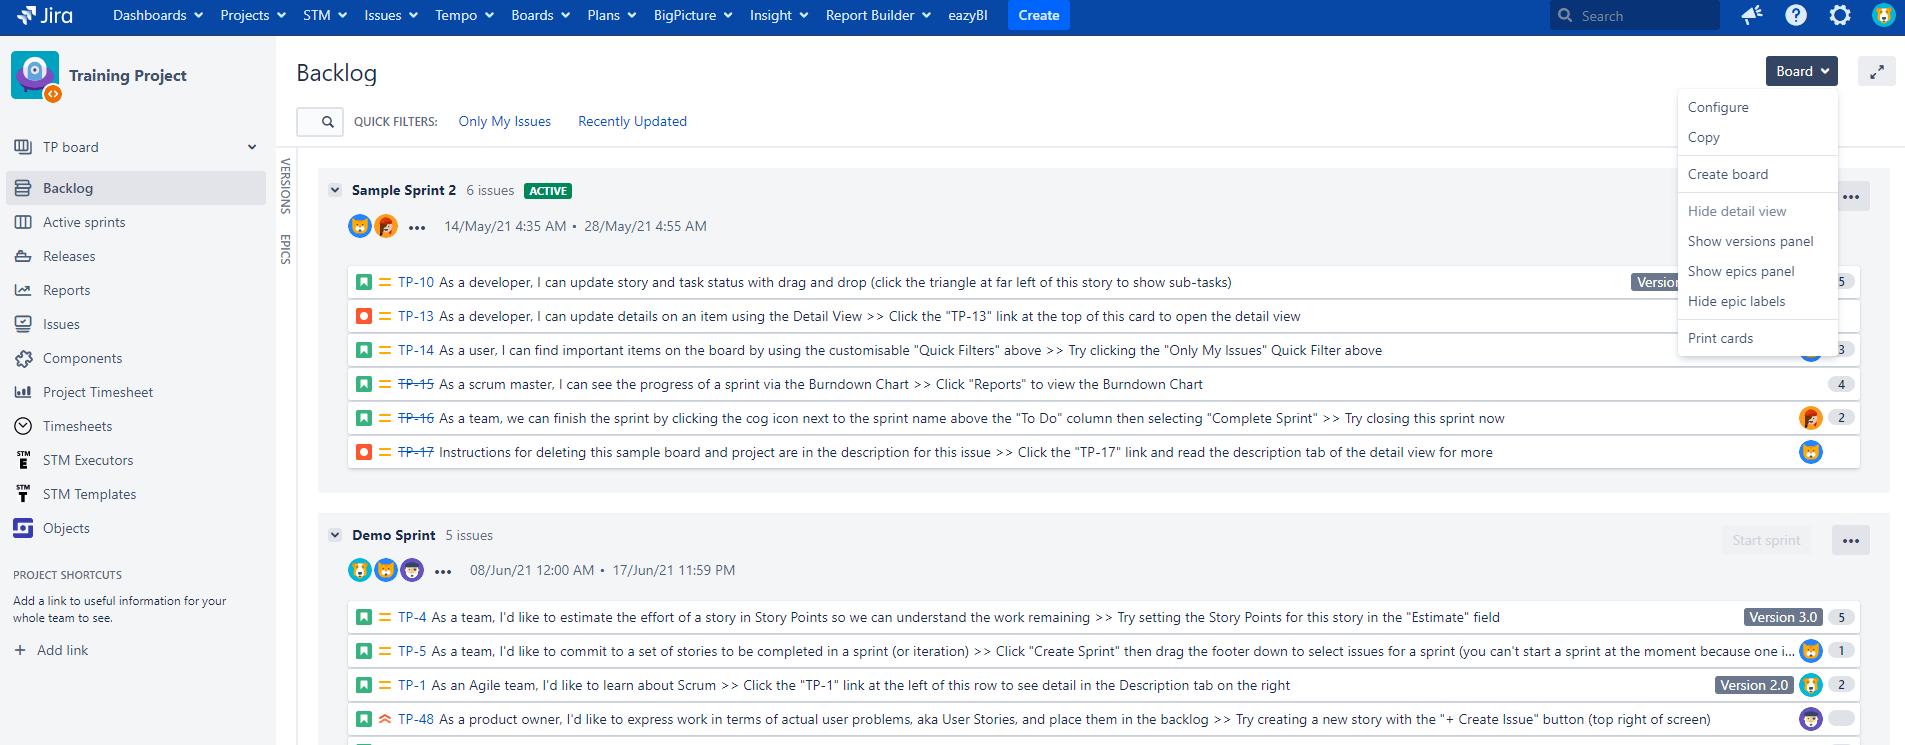Collapse the Sample Sprint 2 section
Screen dimensions: 1905x745
point(335,190)
